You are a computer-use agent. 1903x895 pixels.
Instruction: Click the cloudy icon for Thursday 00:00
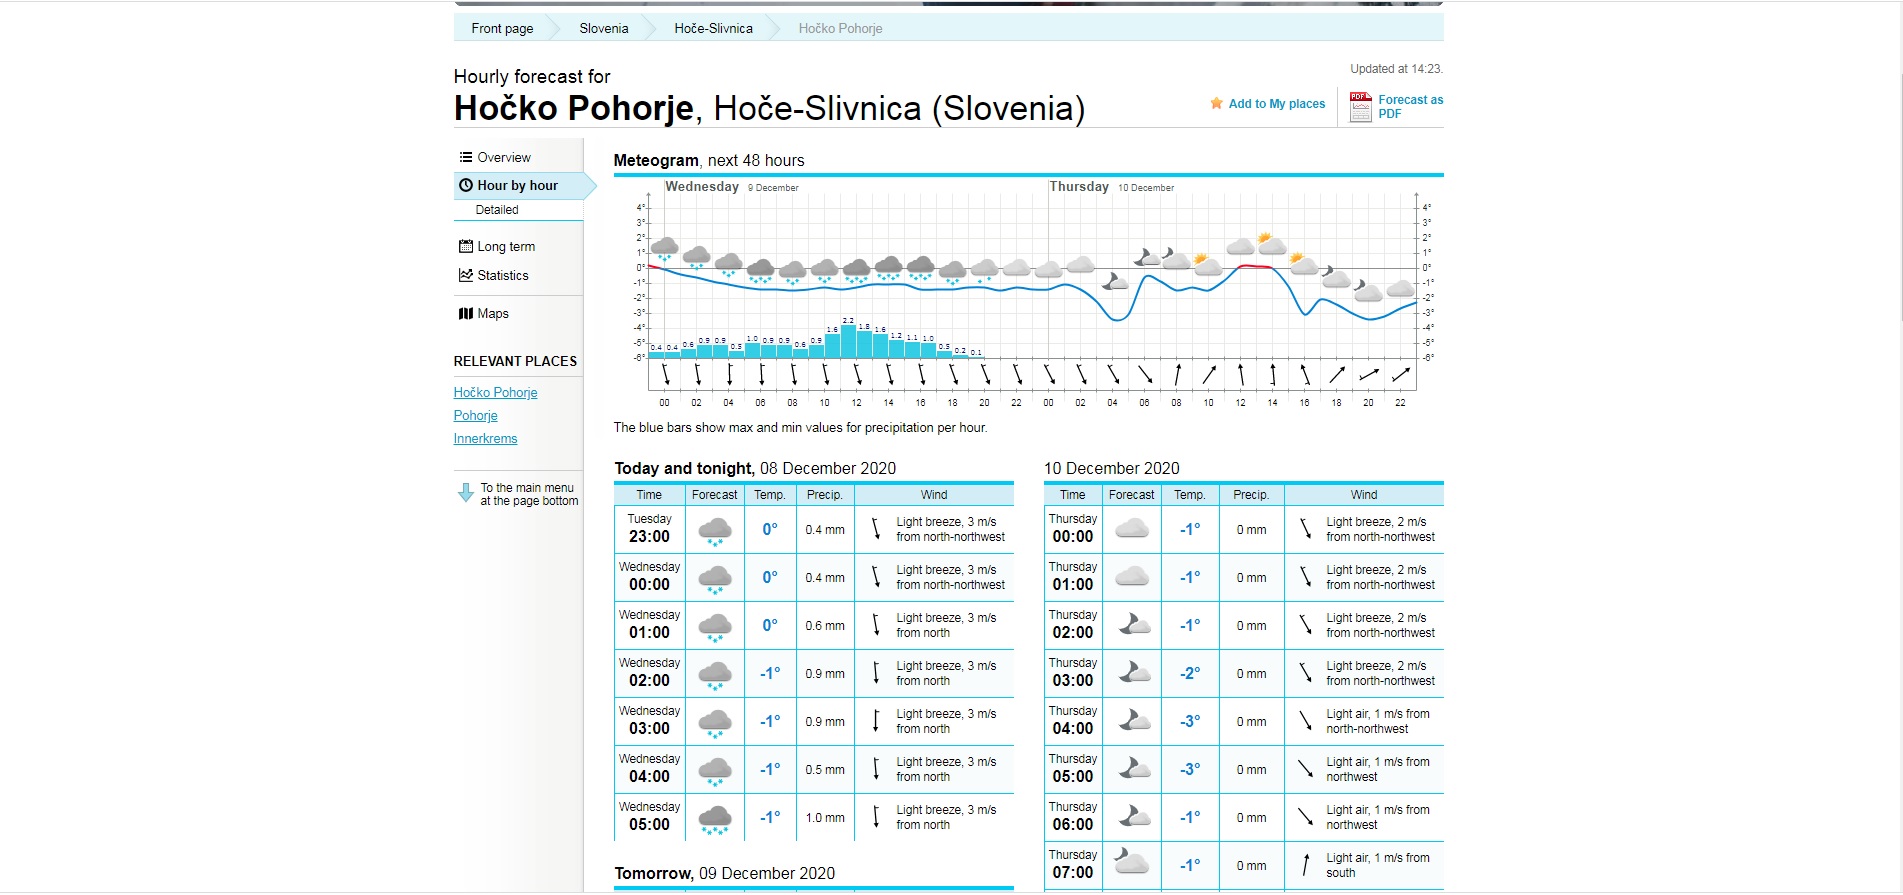click(x=1131, y=529)
